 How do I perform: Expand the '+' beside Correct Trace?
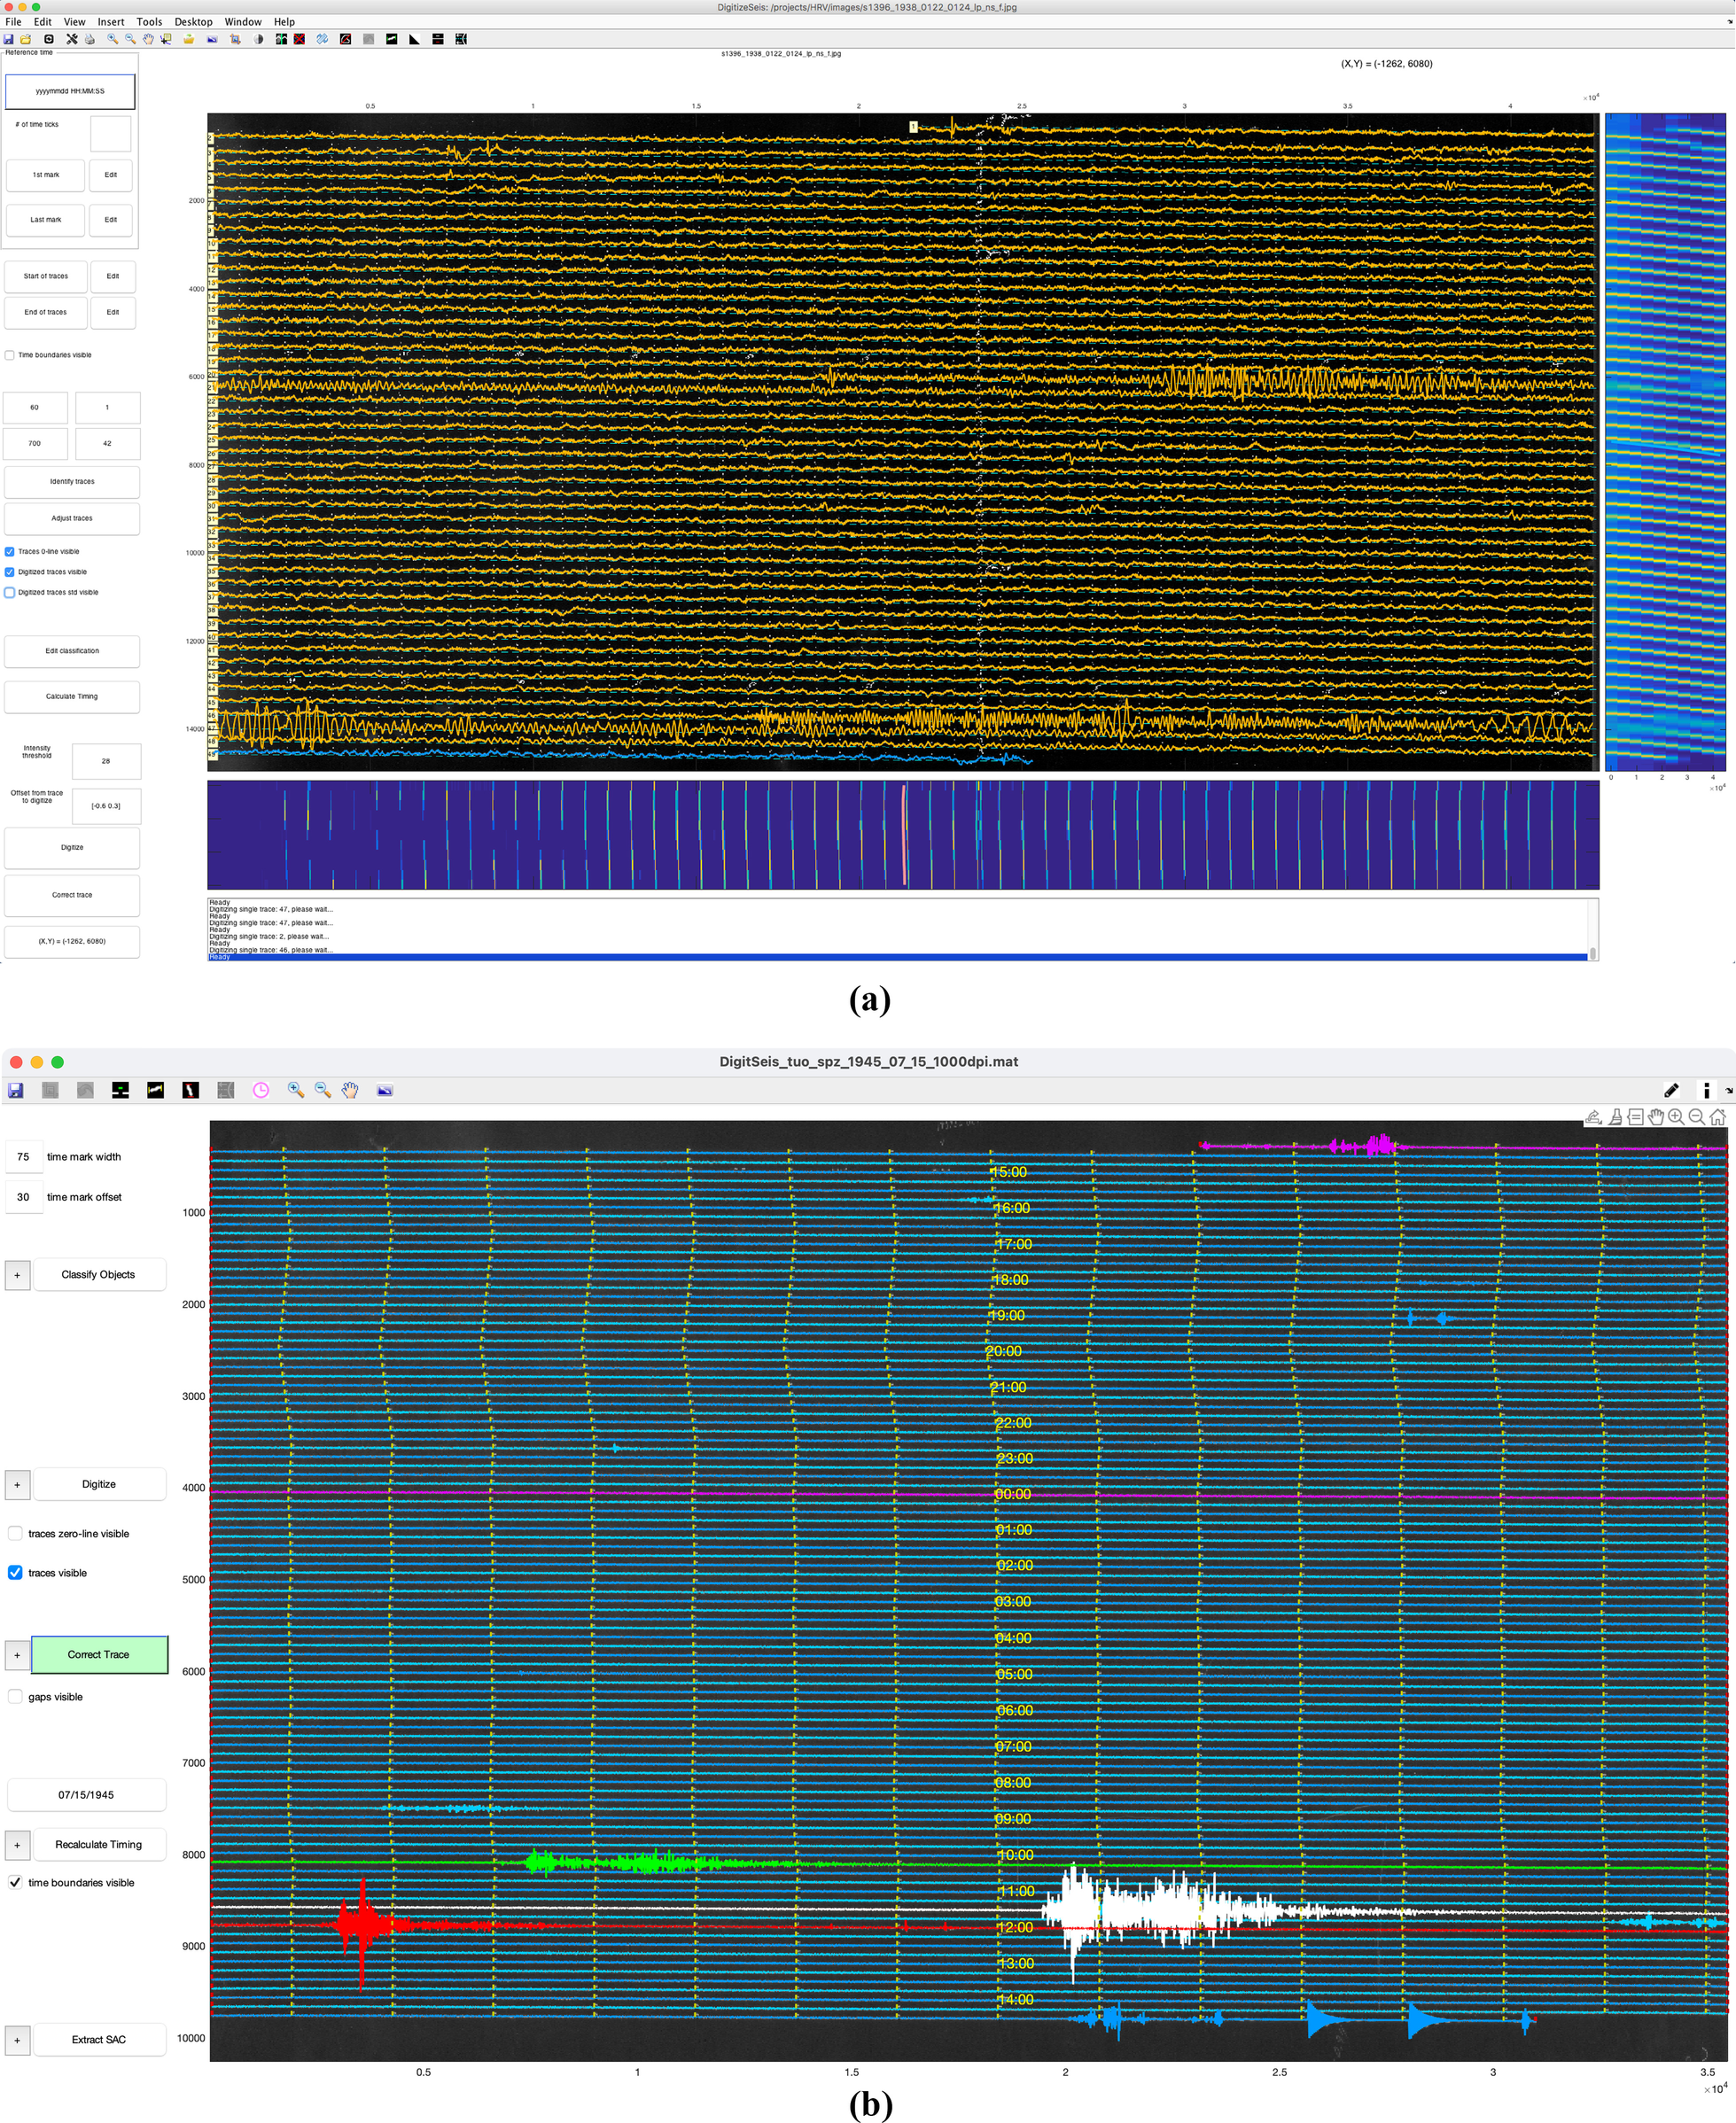(17, 1655)
